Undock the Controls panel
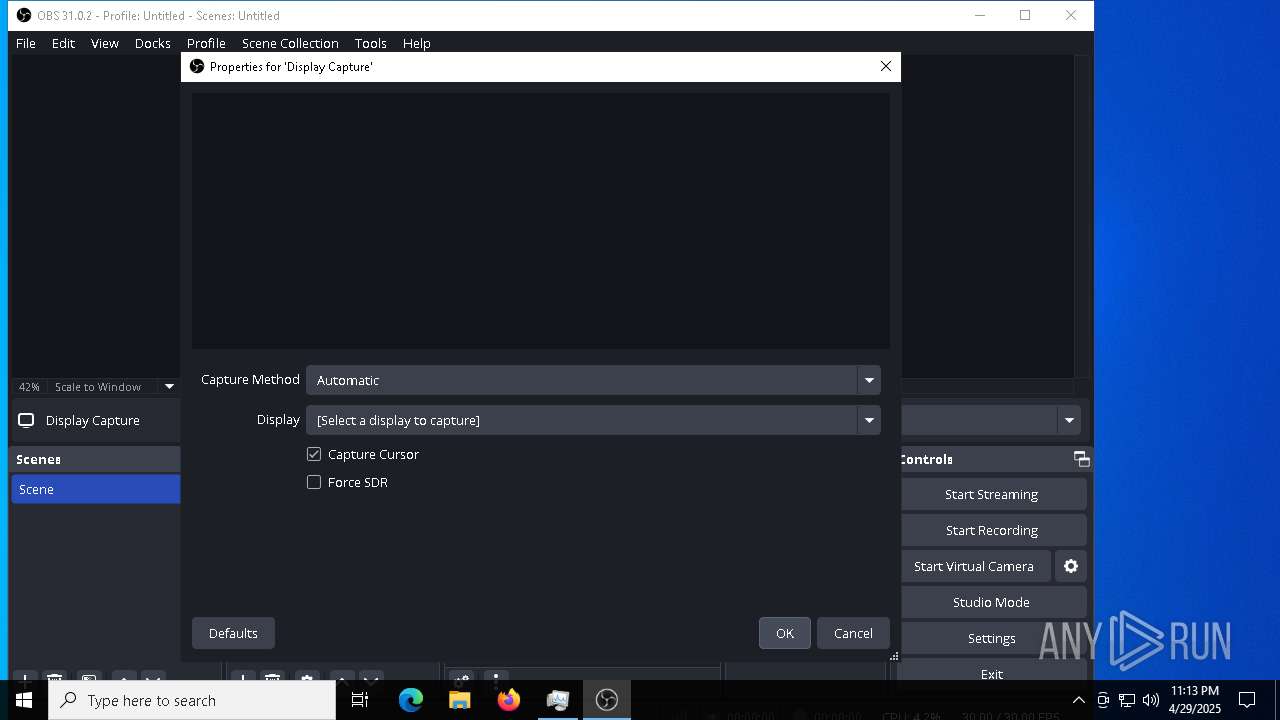This screenshot has width=1280, height=720. click(1081, 459)
